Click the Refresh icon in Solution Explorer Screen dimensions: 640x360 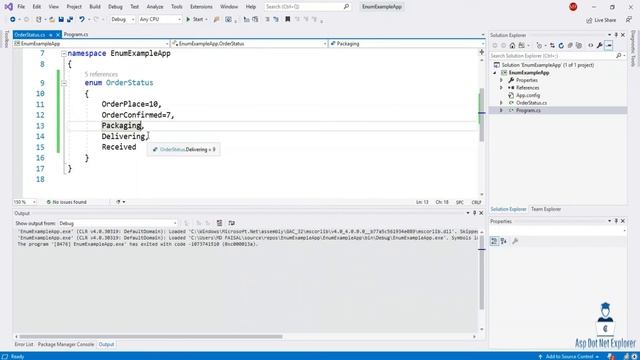[561, 45]
